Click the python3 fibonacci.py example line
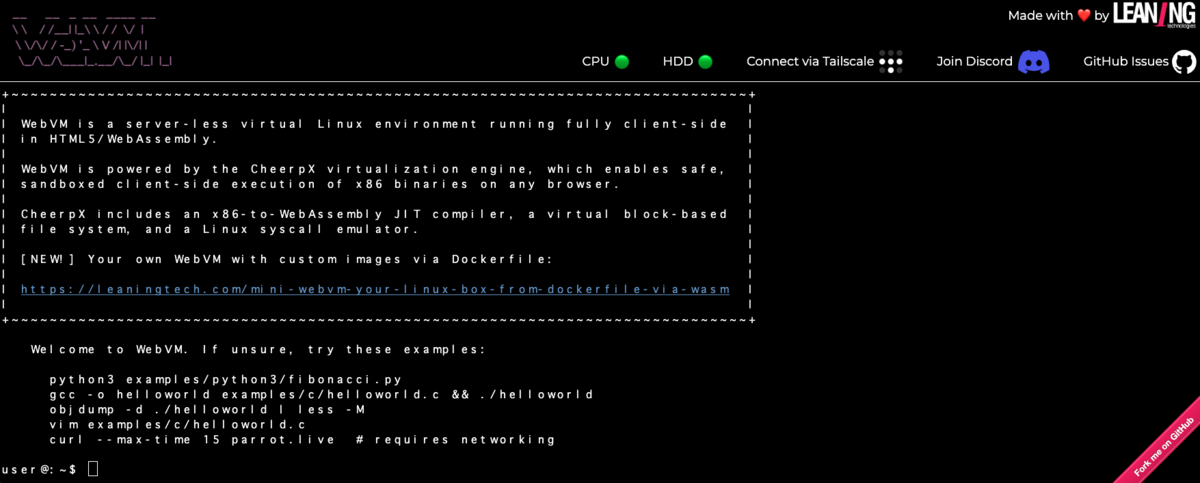Screen dimensions: 1200x483 pos(226,380)
